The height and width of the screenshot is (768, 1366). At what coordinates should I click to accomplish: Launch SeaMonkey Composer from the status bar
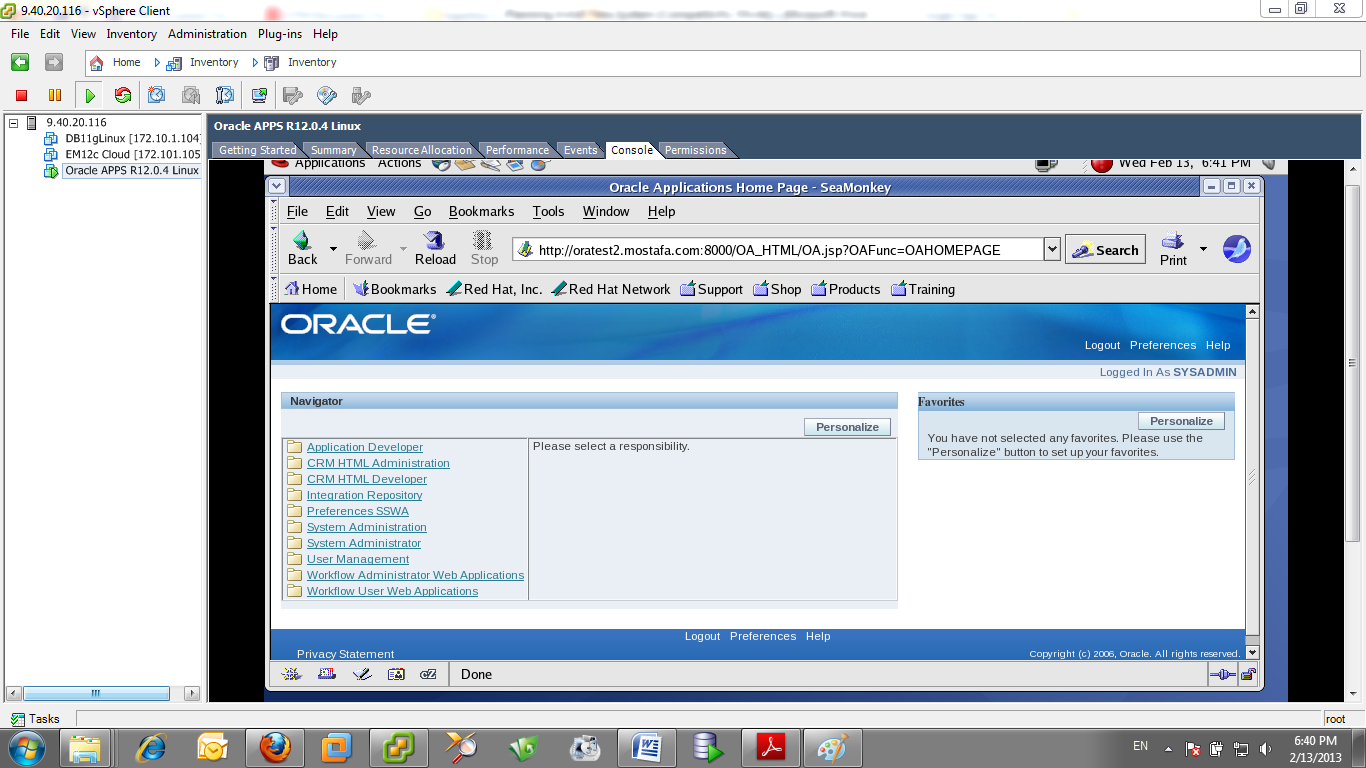click(362, 674)
